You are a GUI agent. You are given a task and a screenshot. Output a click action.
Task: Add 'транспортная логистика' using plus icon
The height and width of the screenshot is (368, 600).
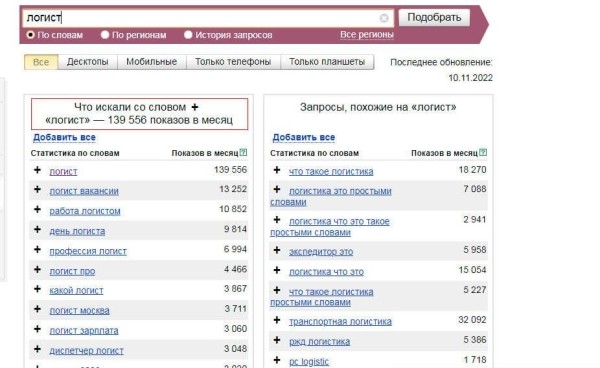pos(277,320)
